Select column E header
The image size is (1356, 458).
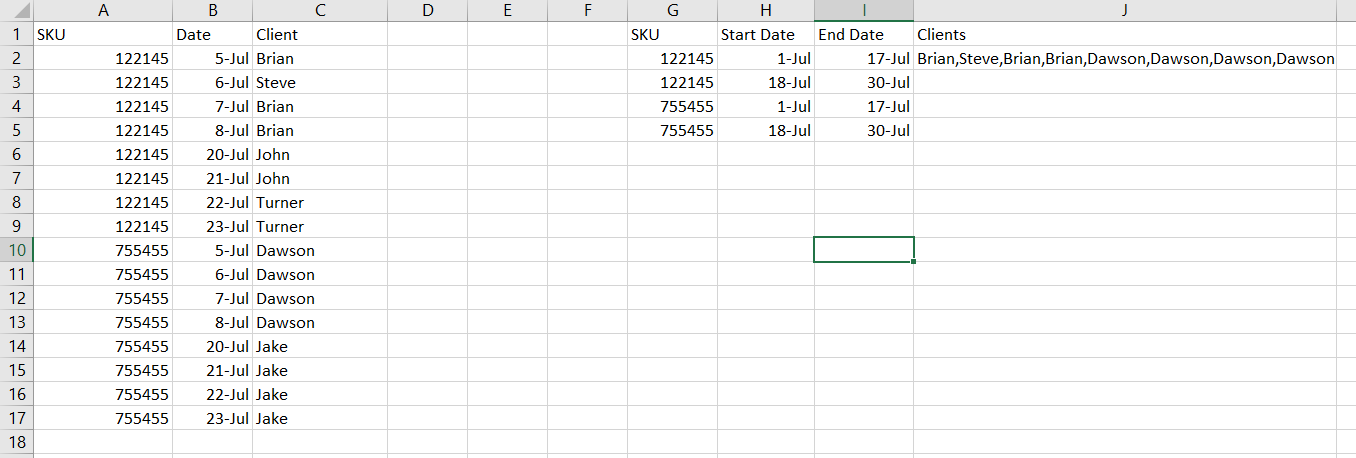coord(507,10)
